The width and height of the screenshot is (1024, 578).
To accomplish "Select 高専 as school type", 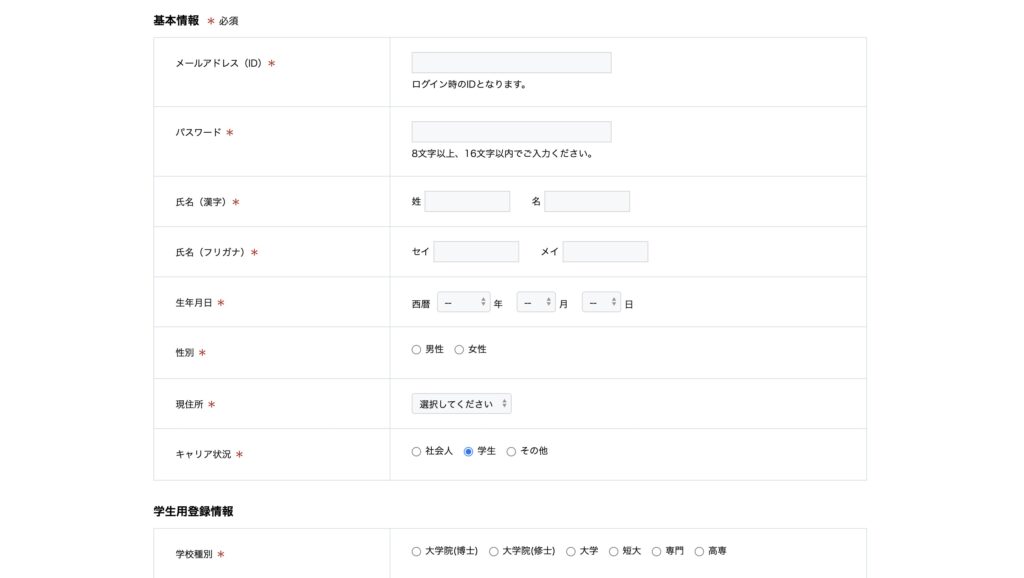I will click(x=700, y=552).
